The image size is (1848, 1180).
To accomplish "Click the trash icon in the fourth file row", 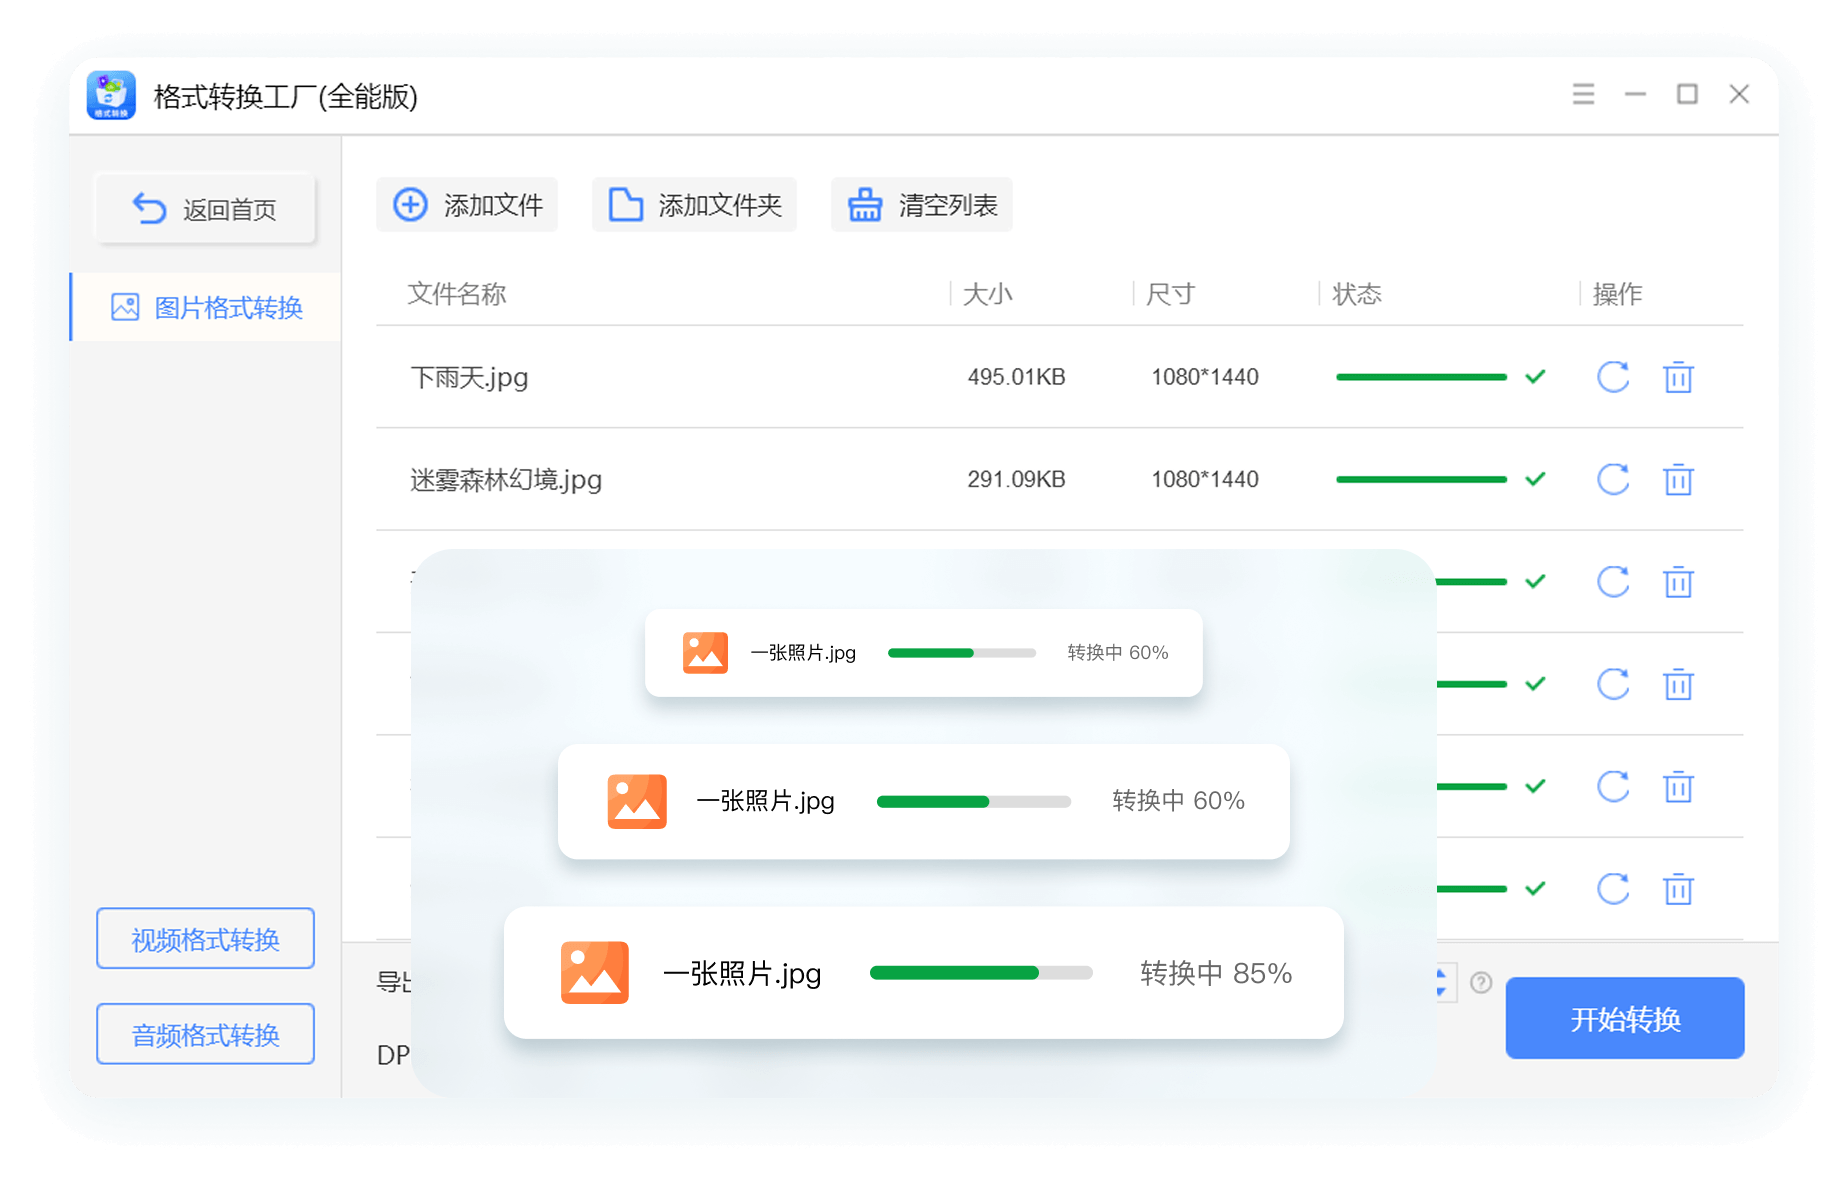I will (x=1678, y=684).
